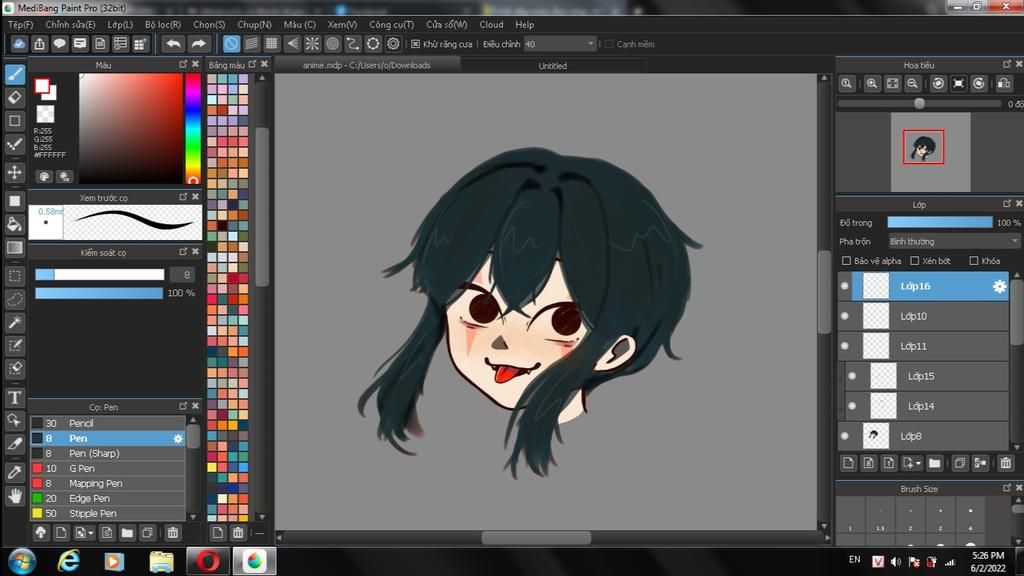Open the Cloud menu
1024x576 pixels.
(x=491, y=24)
